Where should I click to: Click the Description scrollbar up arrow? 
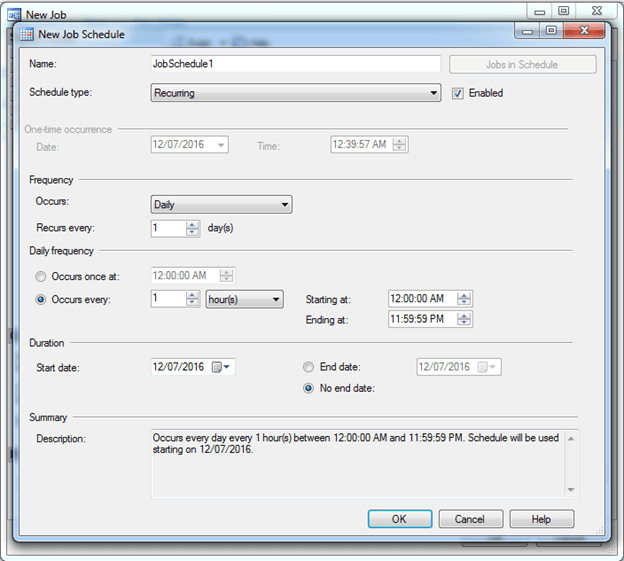[571, 438]
